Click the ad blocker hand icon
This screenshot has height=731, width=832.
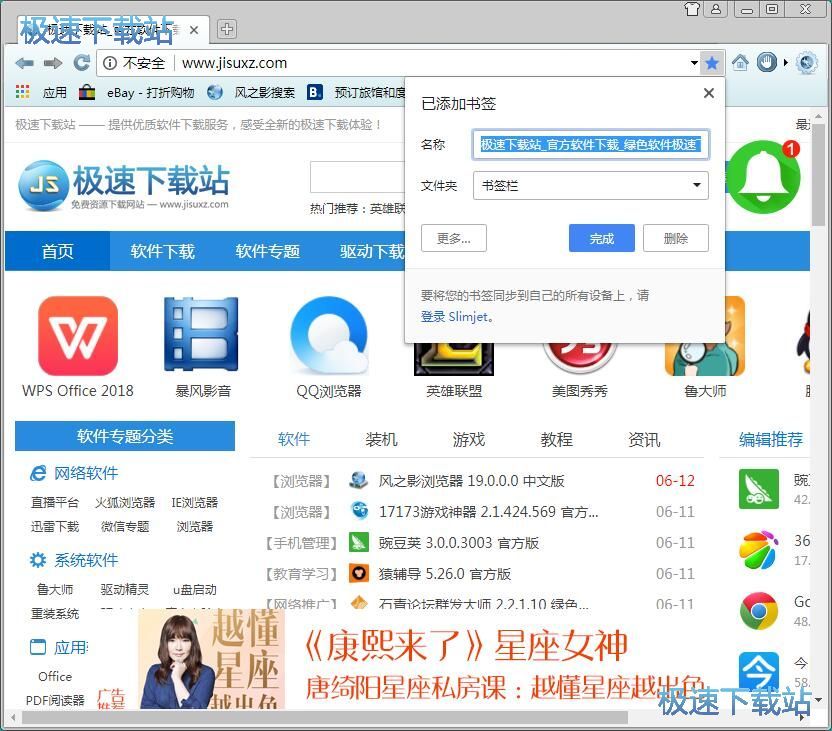tap(766, 63)
